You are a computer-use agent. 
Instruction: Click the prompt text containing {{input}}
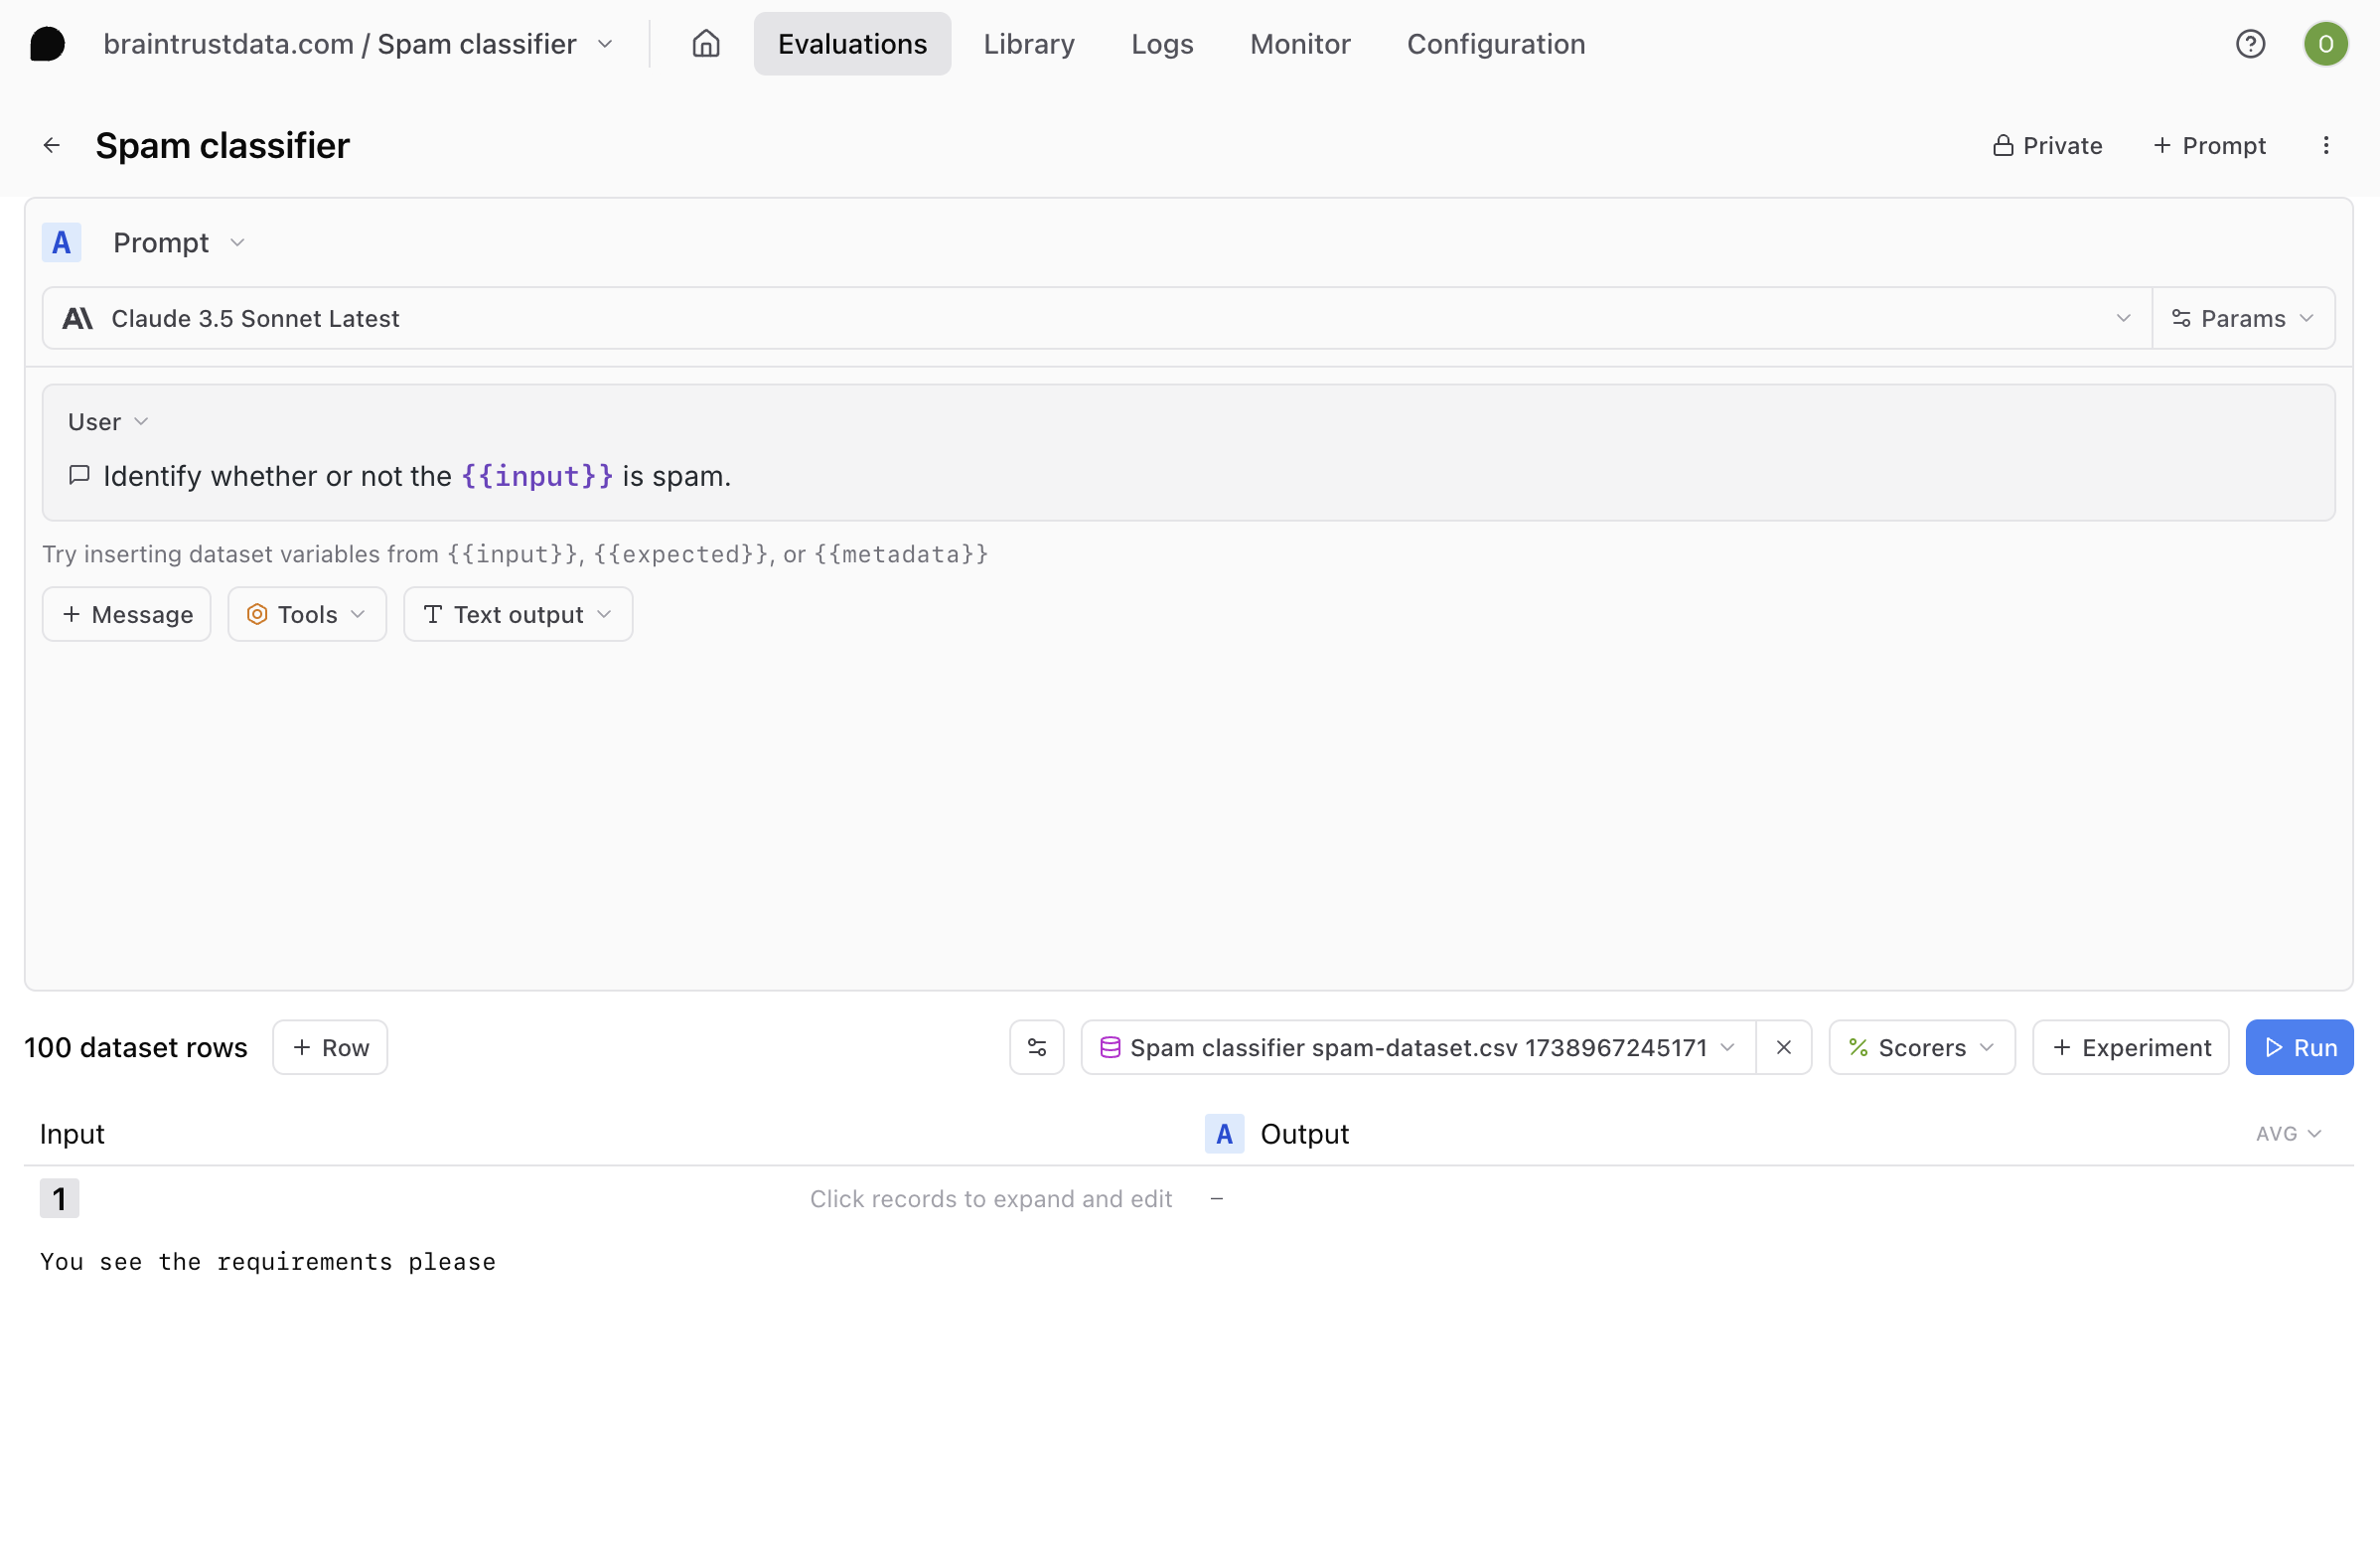416,476
